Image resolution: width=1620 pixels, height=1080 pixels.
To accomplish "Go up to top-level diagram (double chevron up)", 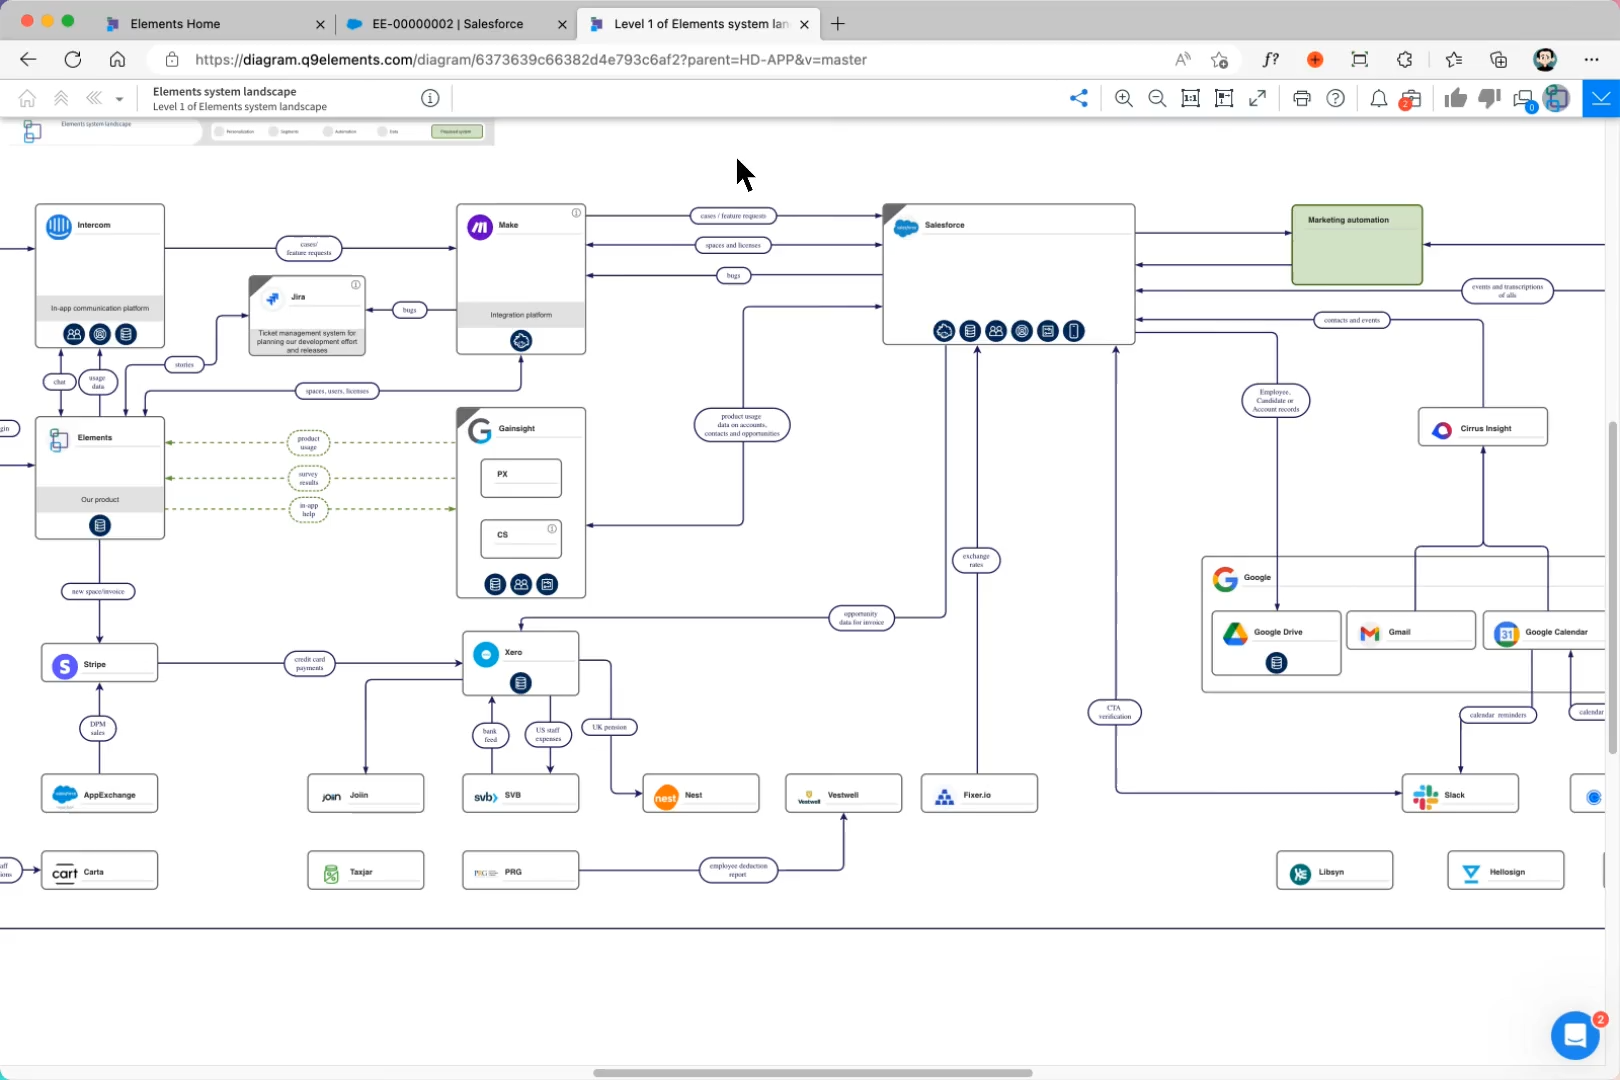I will click(x=61, y=98).
